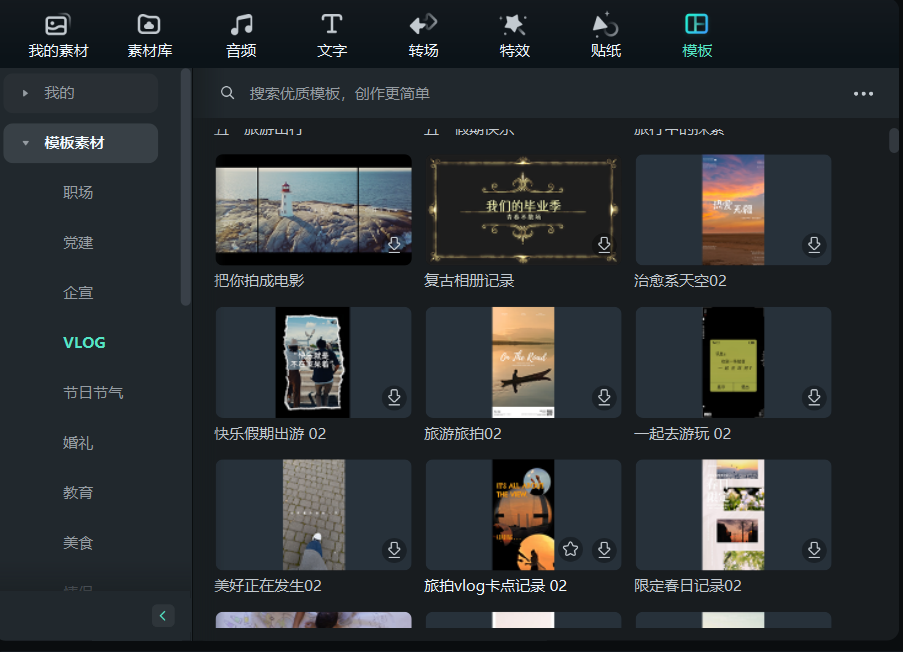Image resolution: width=903 pixels, height=652 pixels.
Task: Switch to 我的素材 panel
Action: click(x=56, y=34)
